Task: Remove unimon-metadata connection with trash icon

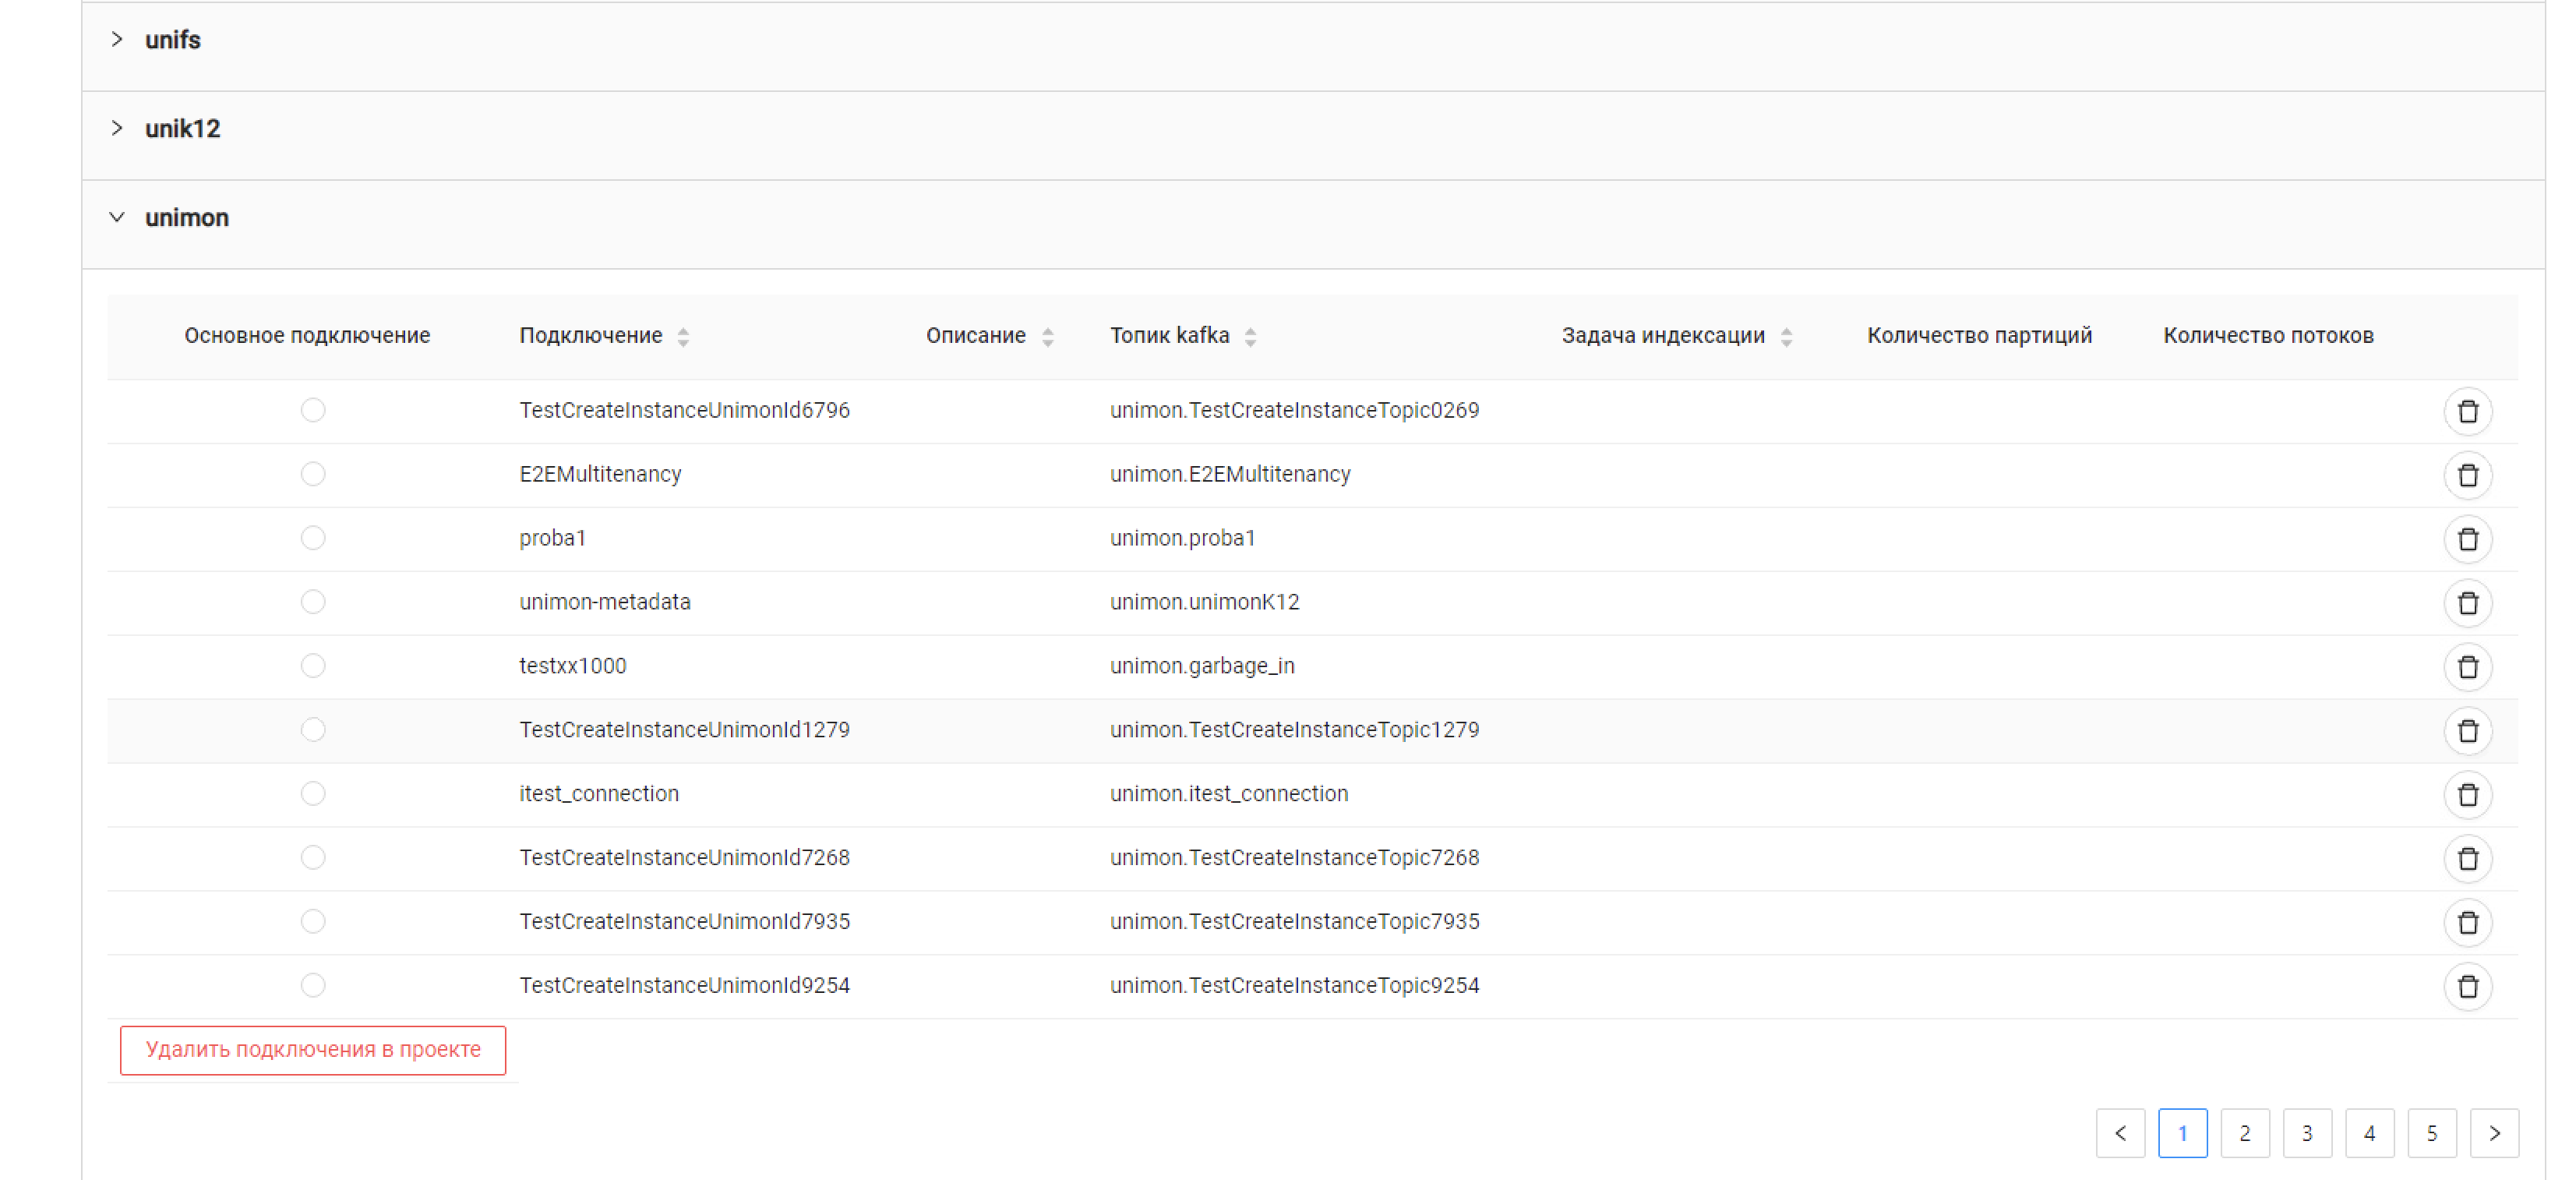Action: [2467, 603]
